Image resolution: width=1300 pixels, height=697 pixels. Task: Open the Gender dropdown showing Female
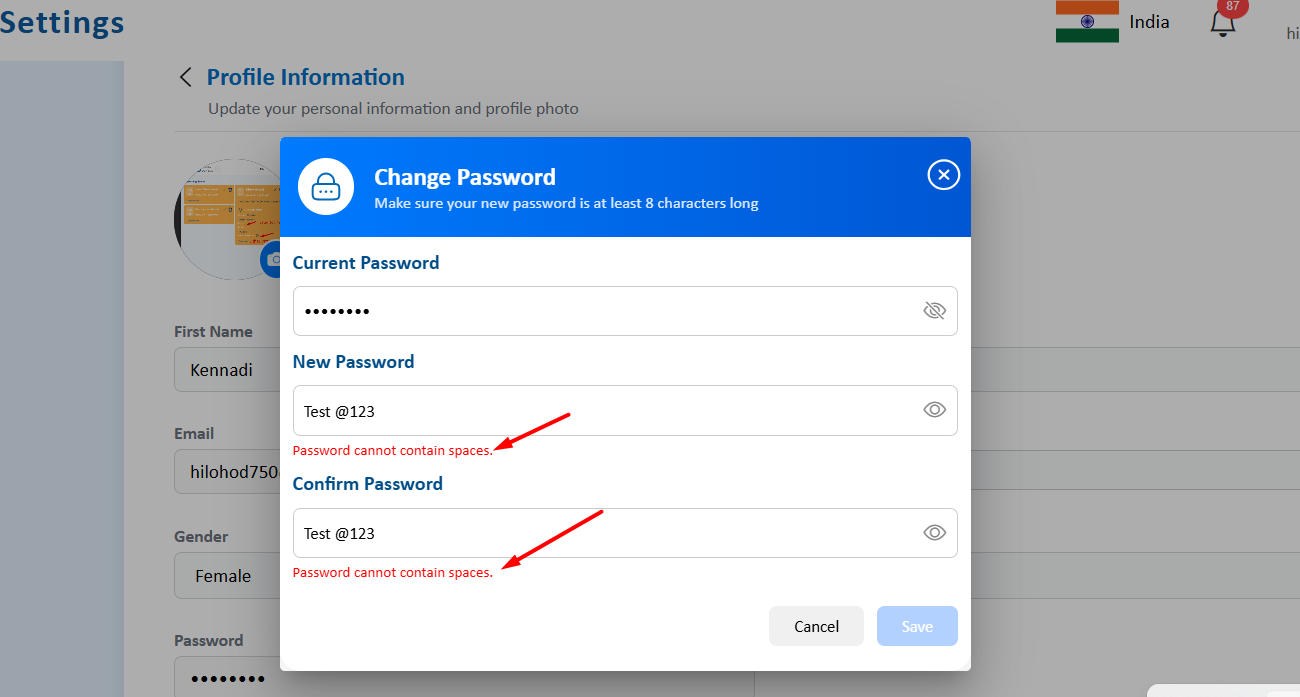coord(225,576)
